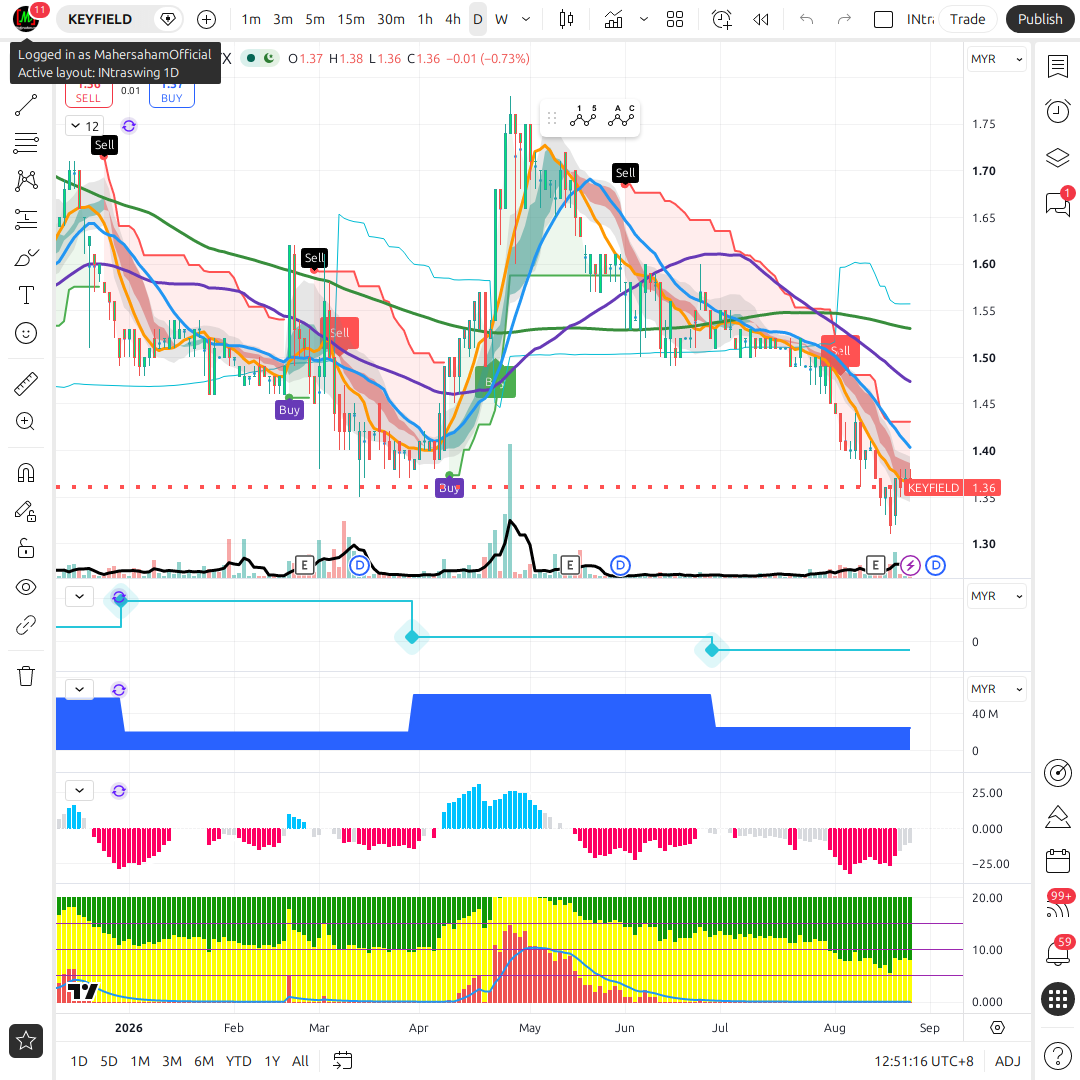1080x1080 pixels.
Task: Open the calendar panel icon
Action: [1057, 862]
